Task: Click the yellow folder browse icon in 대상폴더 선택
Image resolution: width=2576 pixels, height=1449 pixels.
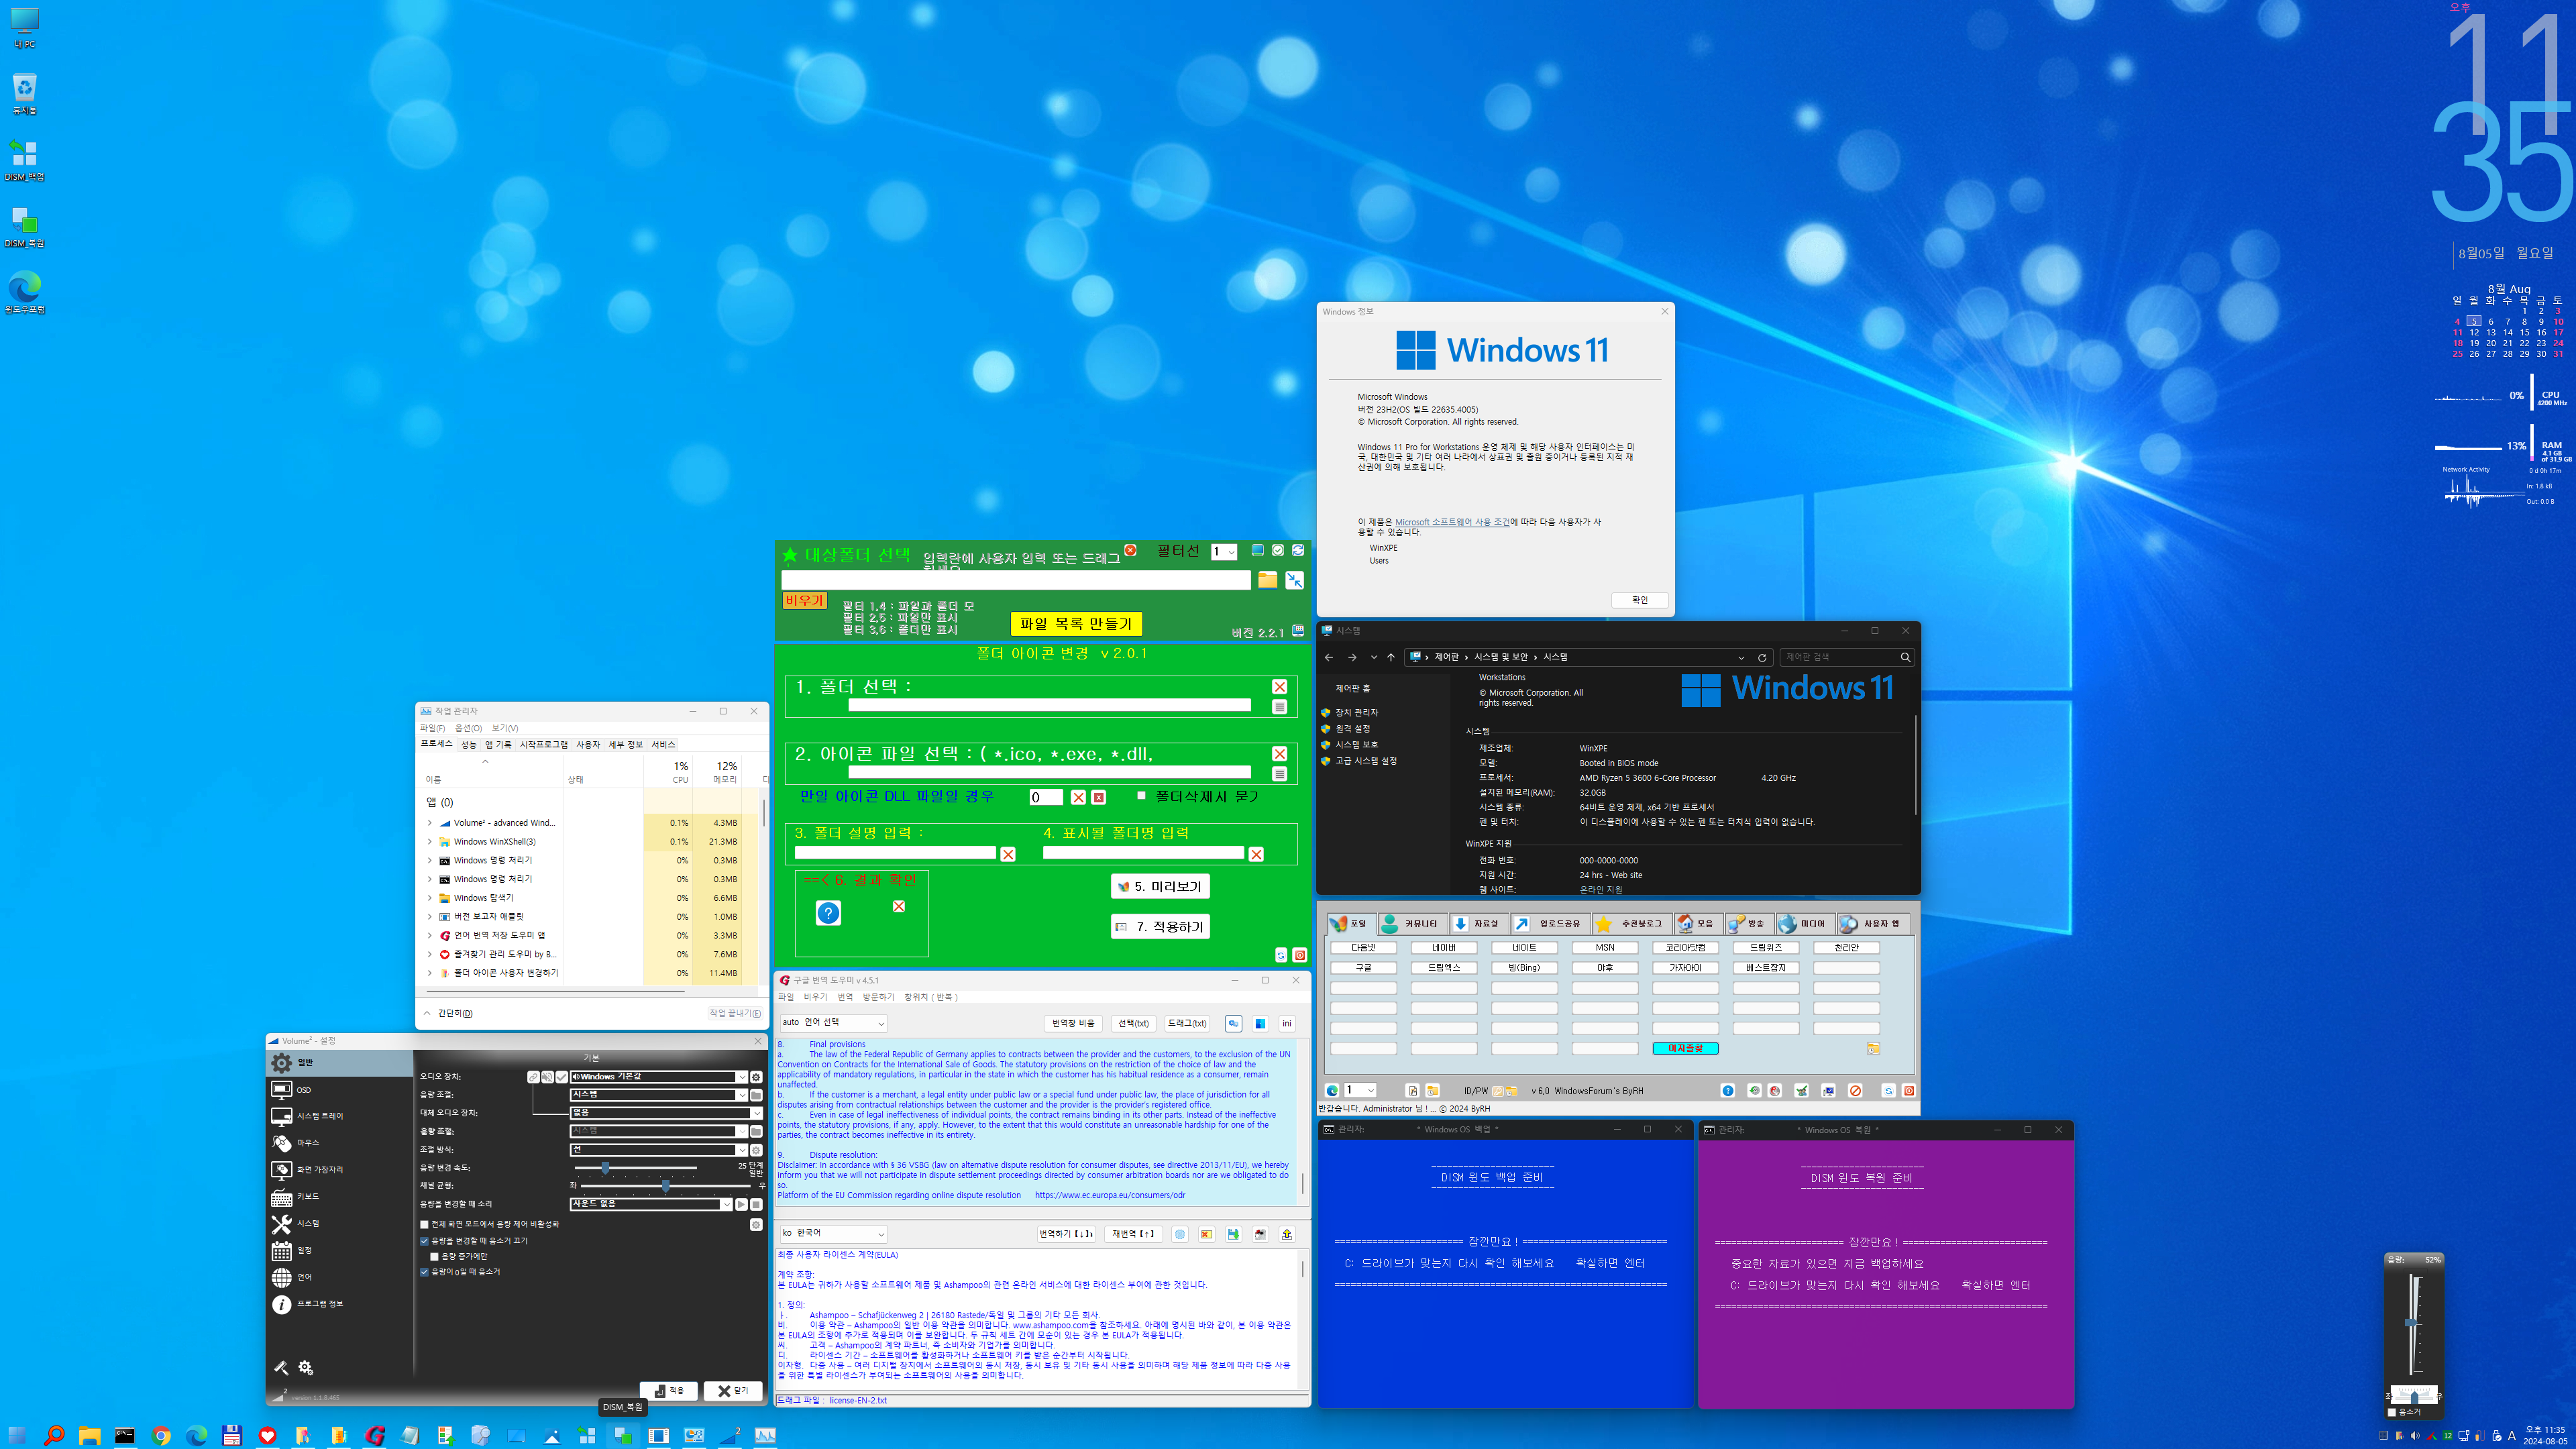Action: click(1267, 580)
